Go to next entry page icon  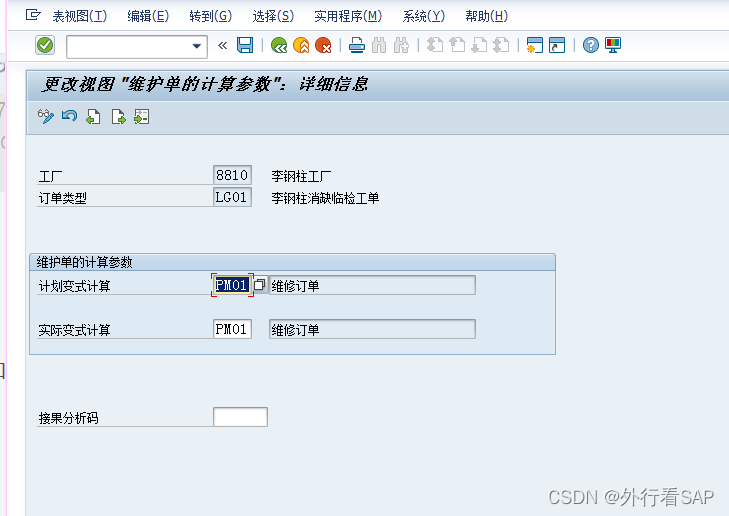(118, 117)
